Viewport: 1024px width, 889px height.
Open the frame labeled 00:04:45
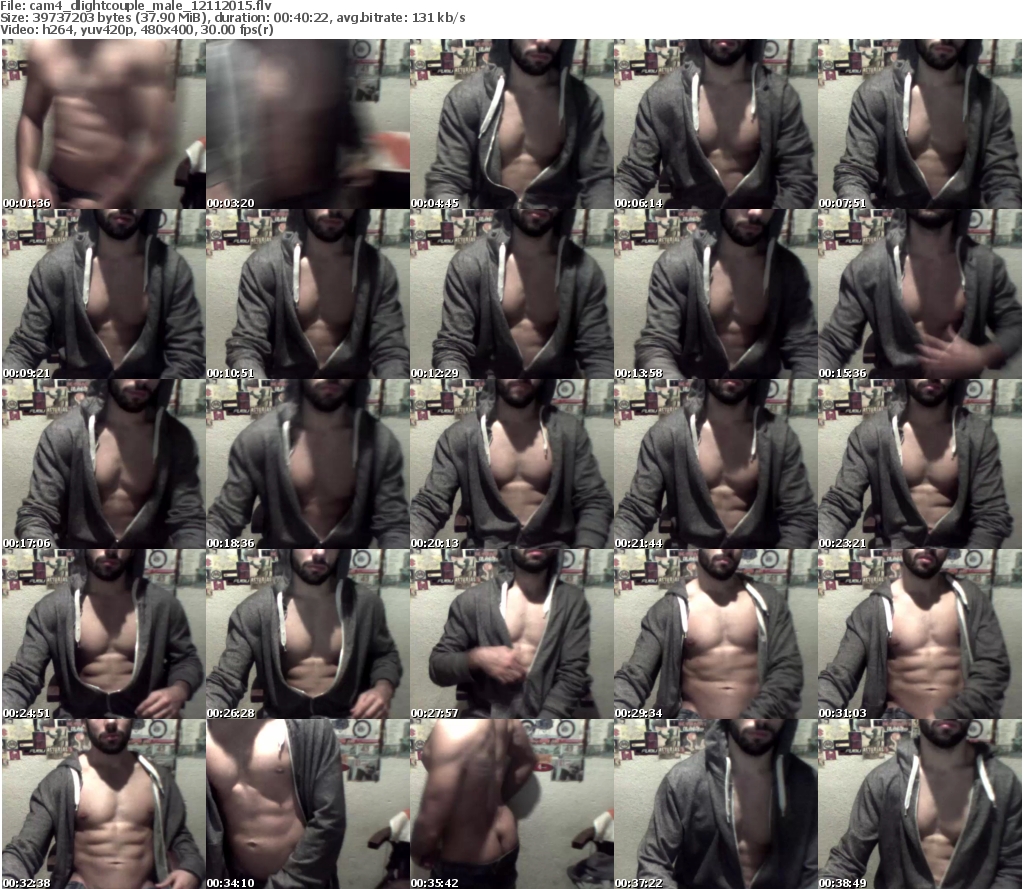pyautogui.click(x=511, y=123)
